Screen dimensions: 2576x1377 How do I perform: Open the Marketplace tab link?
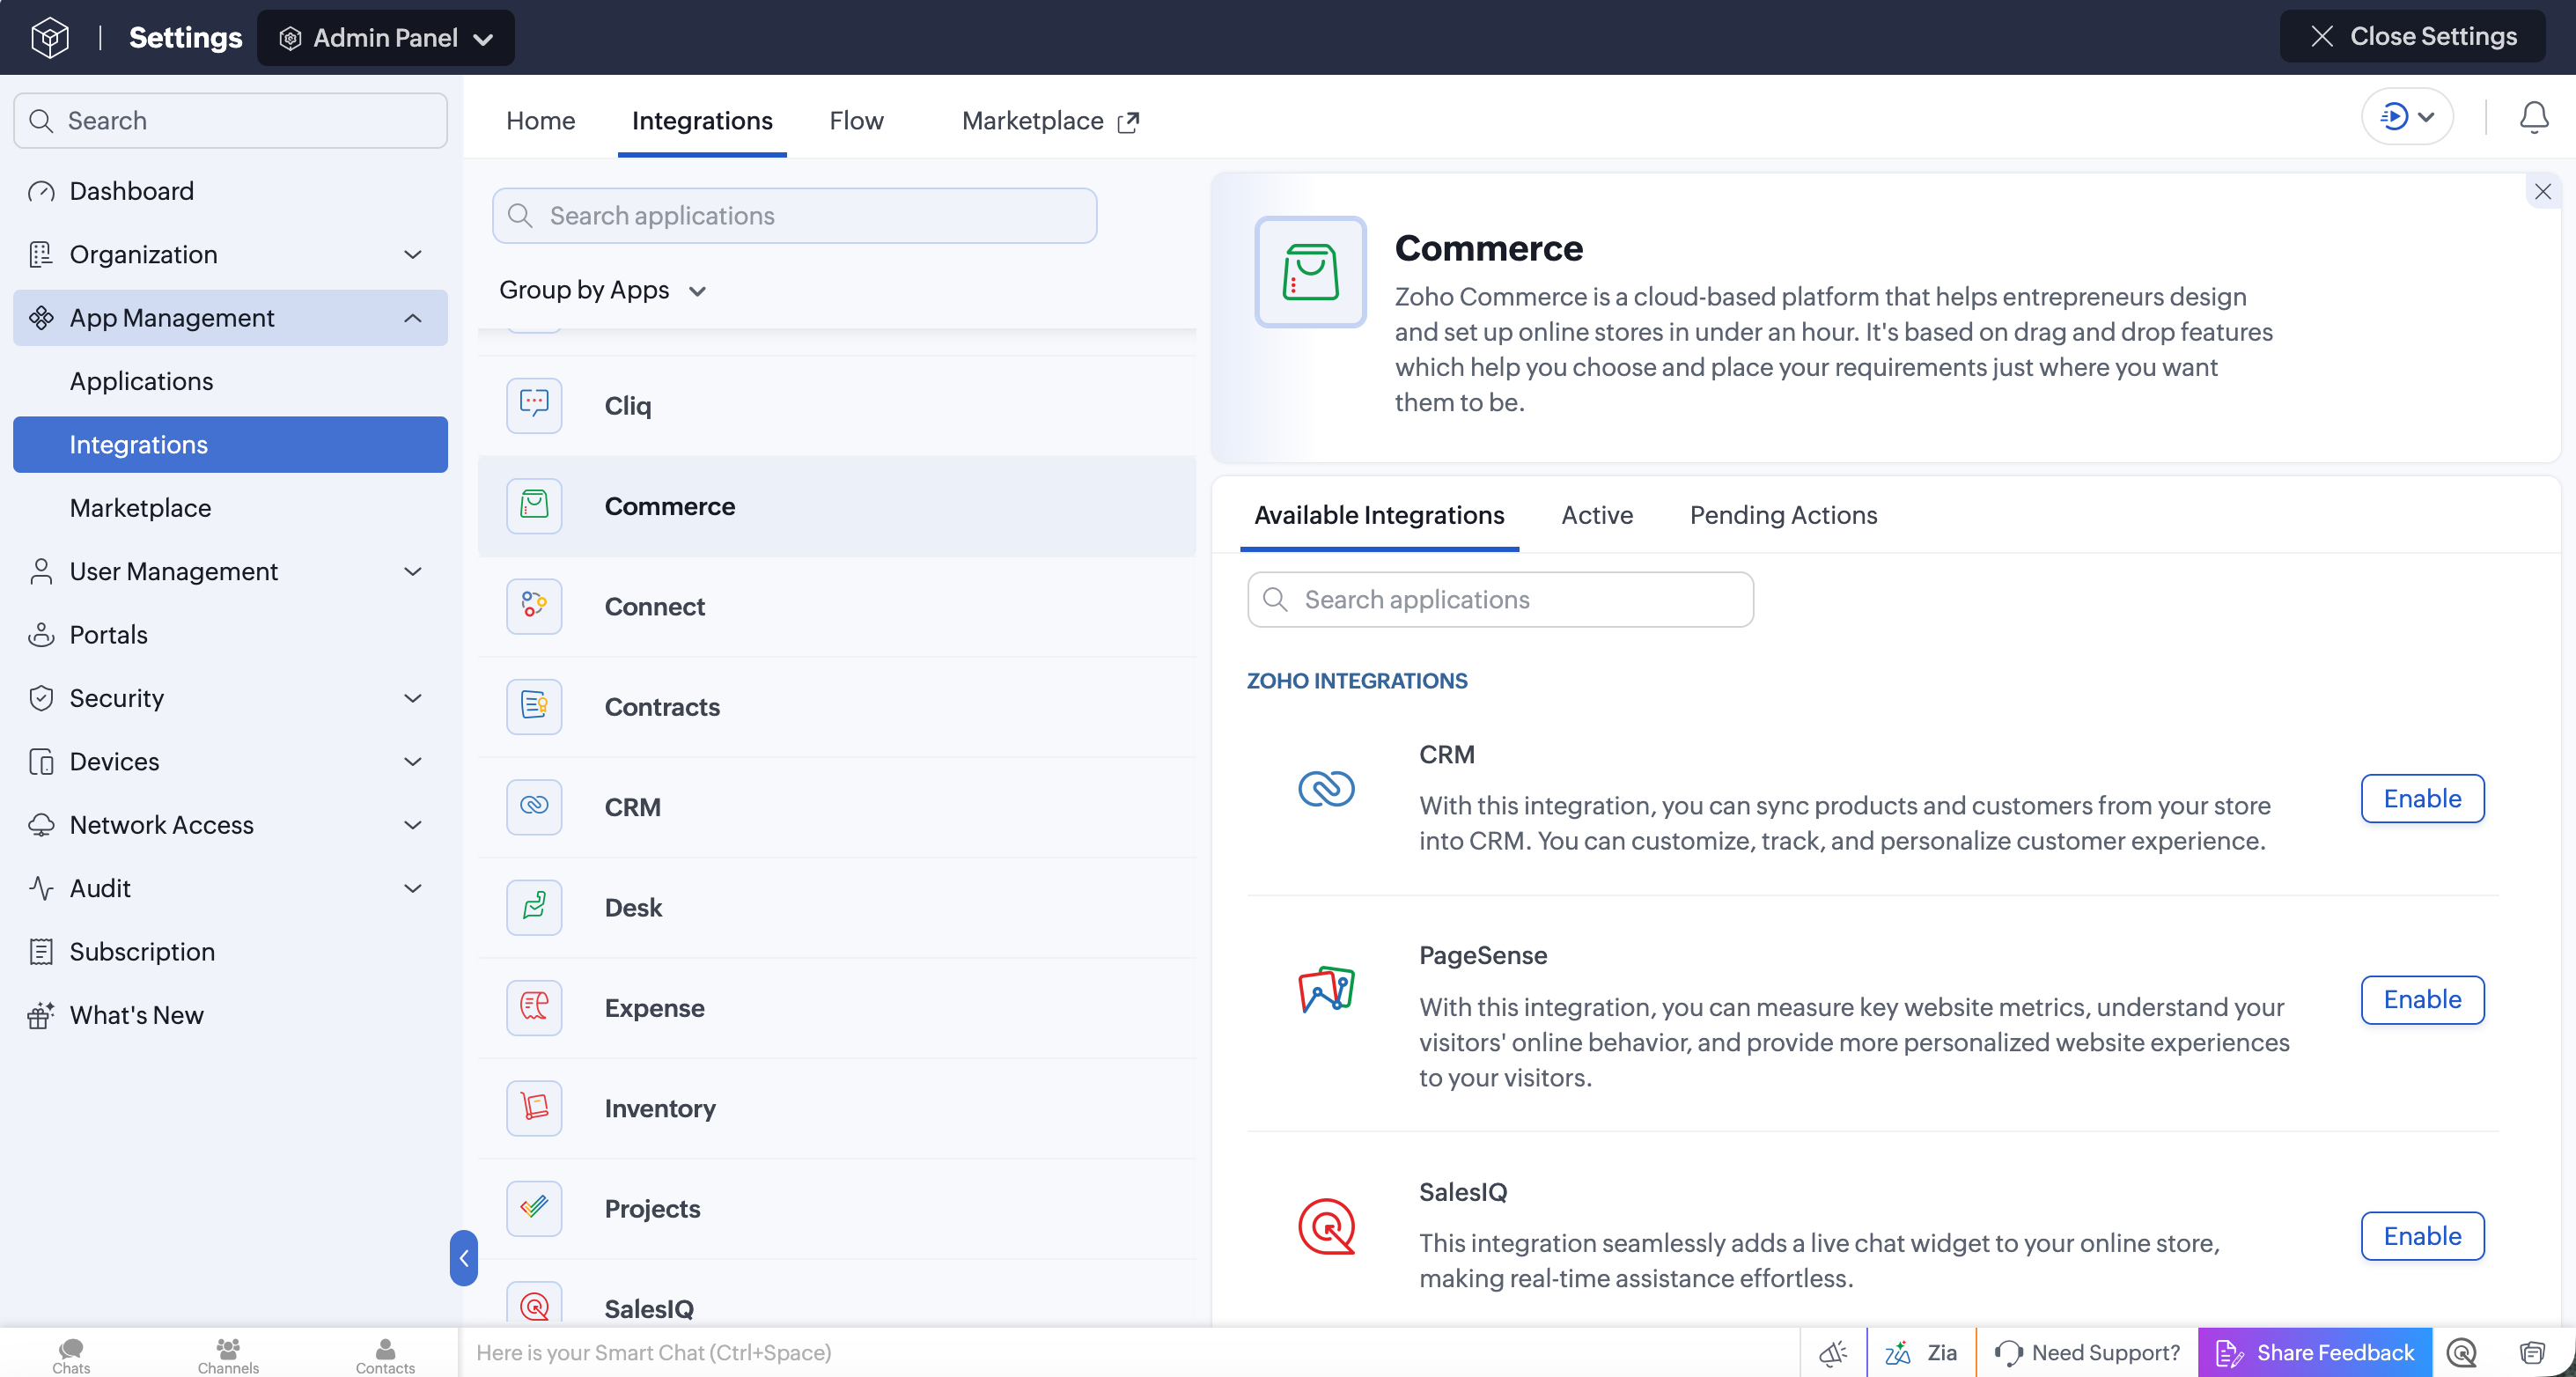point(1049,121)
